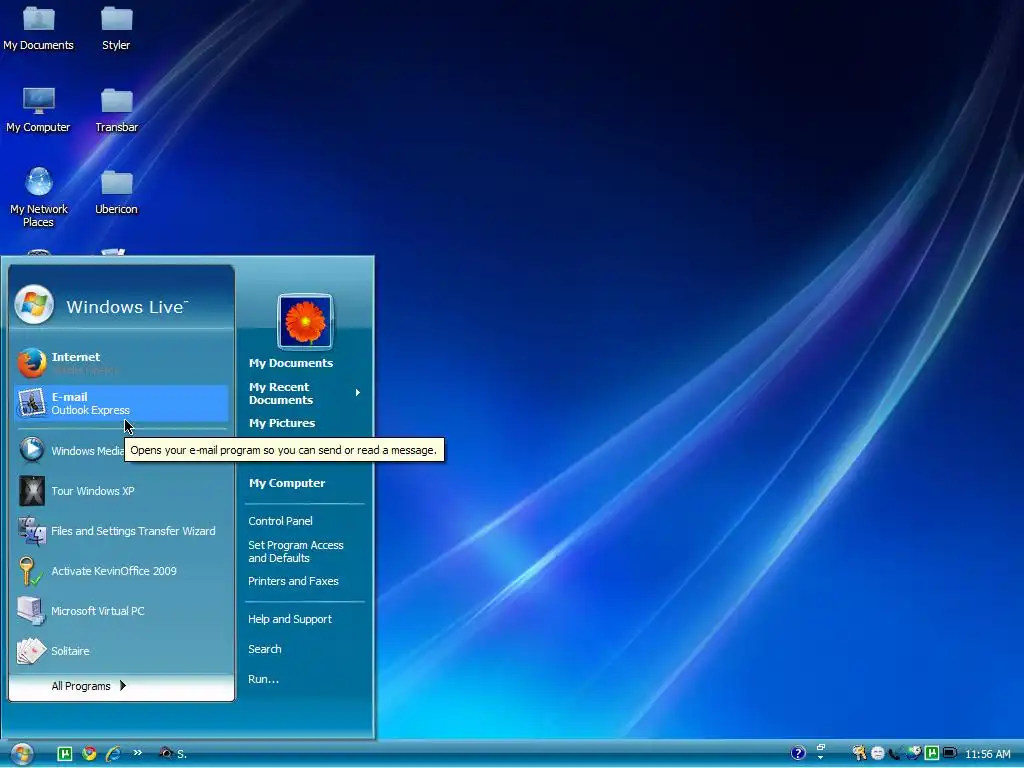
Task: Click the flower user account picture
Action: tap(305, 321)
